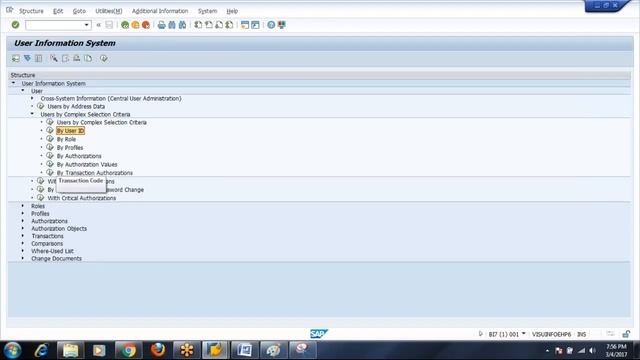Go to the previous page icon
This screenshot has width=640, height=360.
pos(209,25)
